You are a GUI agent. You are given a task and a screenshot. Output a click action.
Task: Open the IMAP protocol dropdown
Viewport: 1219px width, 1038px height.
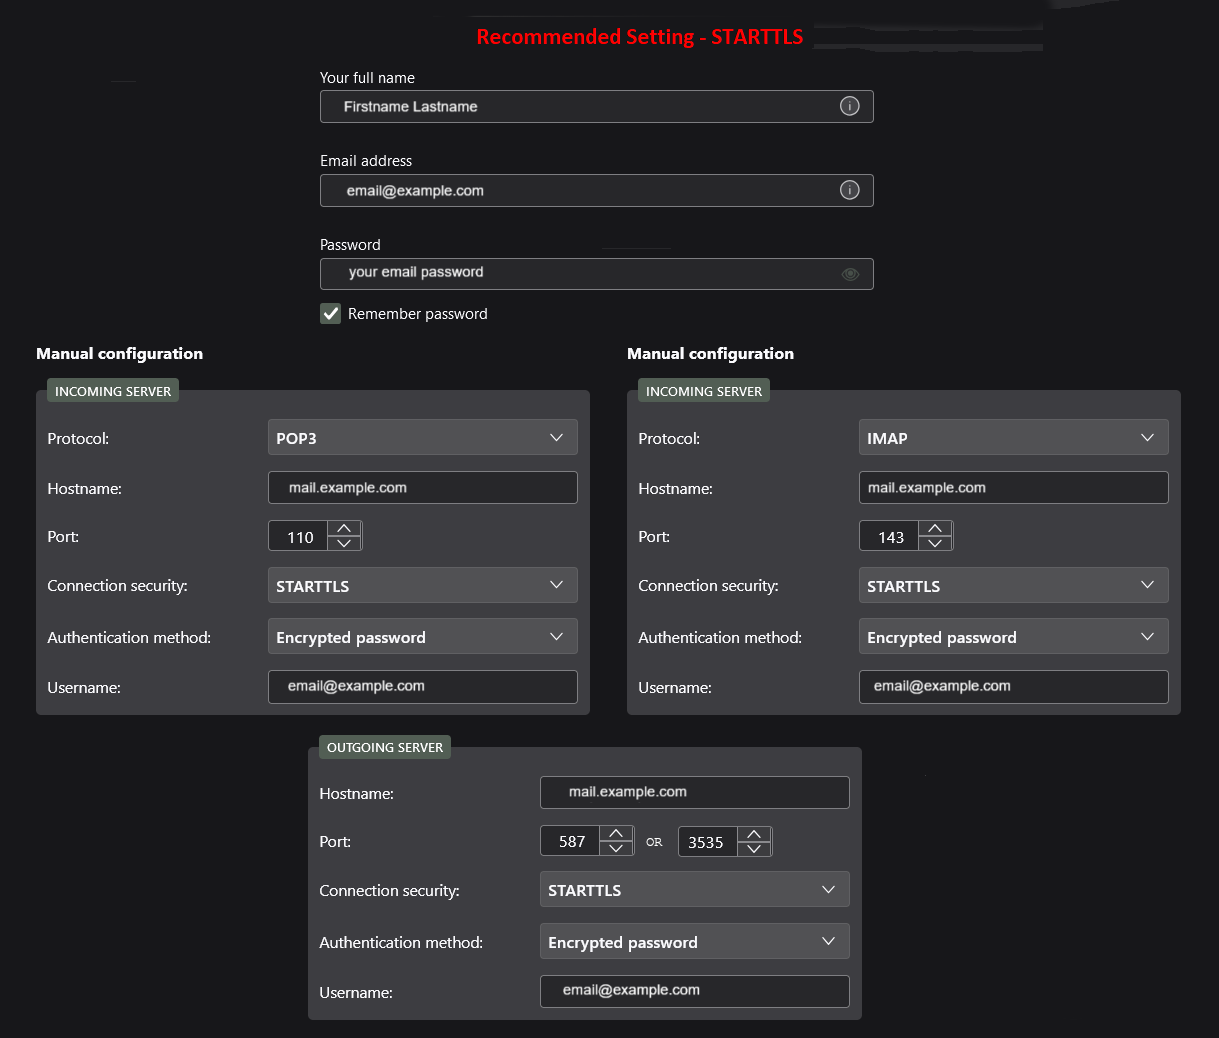[1013, 438]
